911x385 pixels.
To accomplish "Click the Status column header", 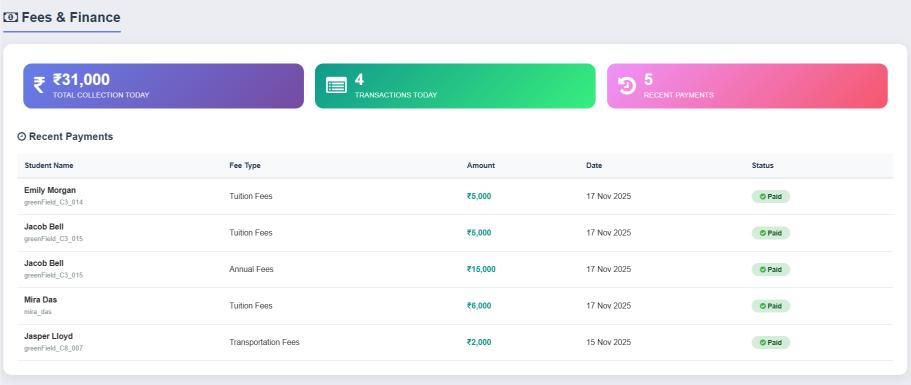I will pos(762,165).
